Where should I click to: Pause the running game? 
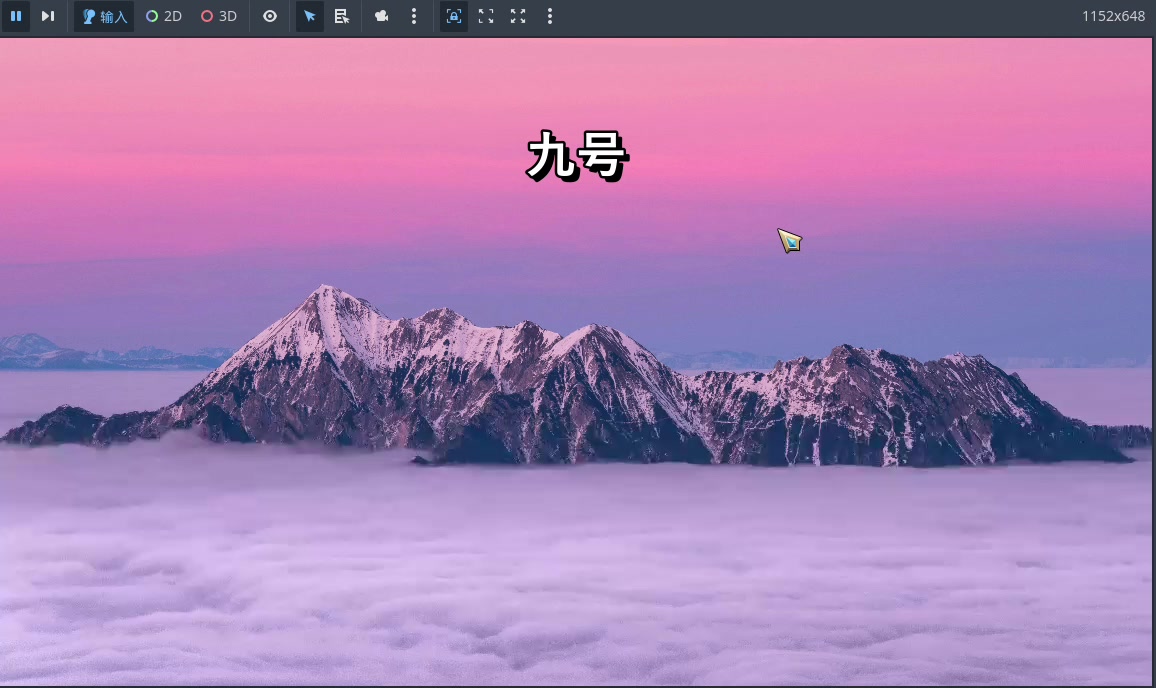coord(16,16)
